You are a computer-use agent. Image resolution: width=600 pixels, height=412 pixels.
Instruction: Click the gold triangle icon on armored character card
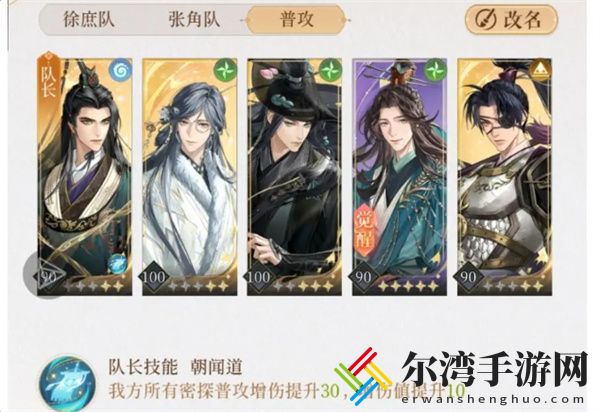[x=540, y=70]
